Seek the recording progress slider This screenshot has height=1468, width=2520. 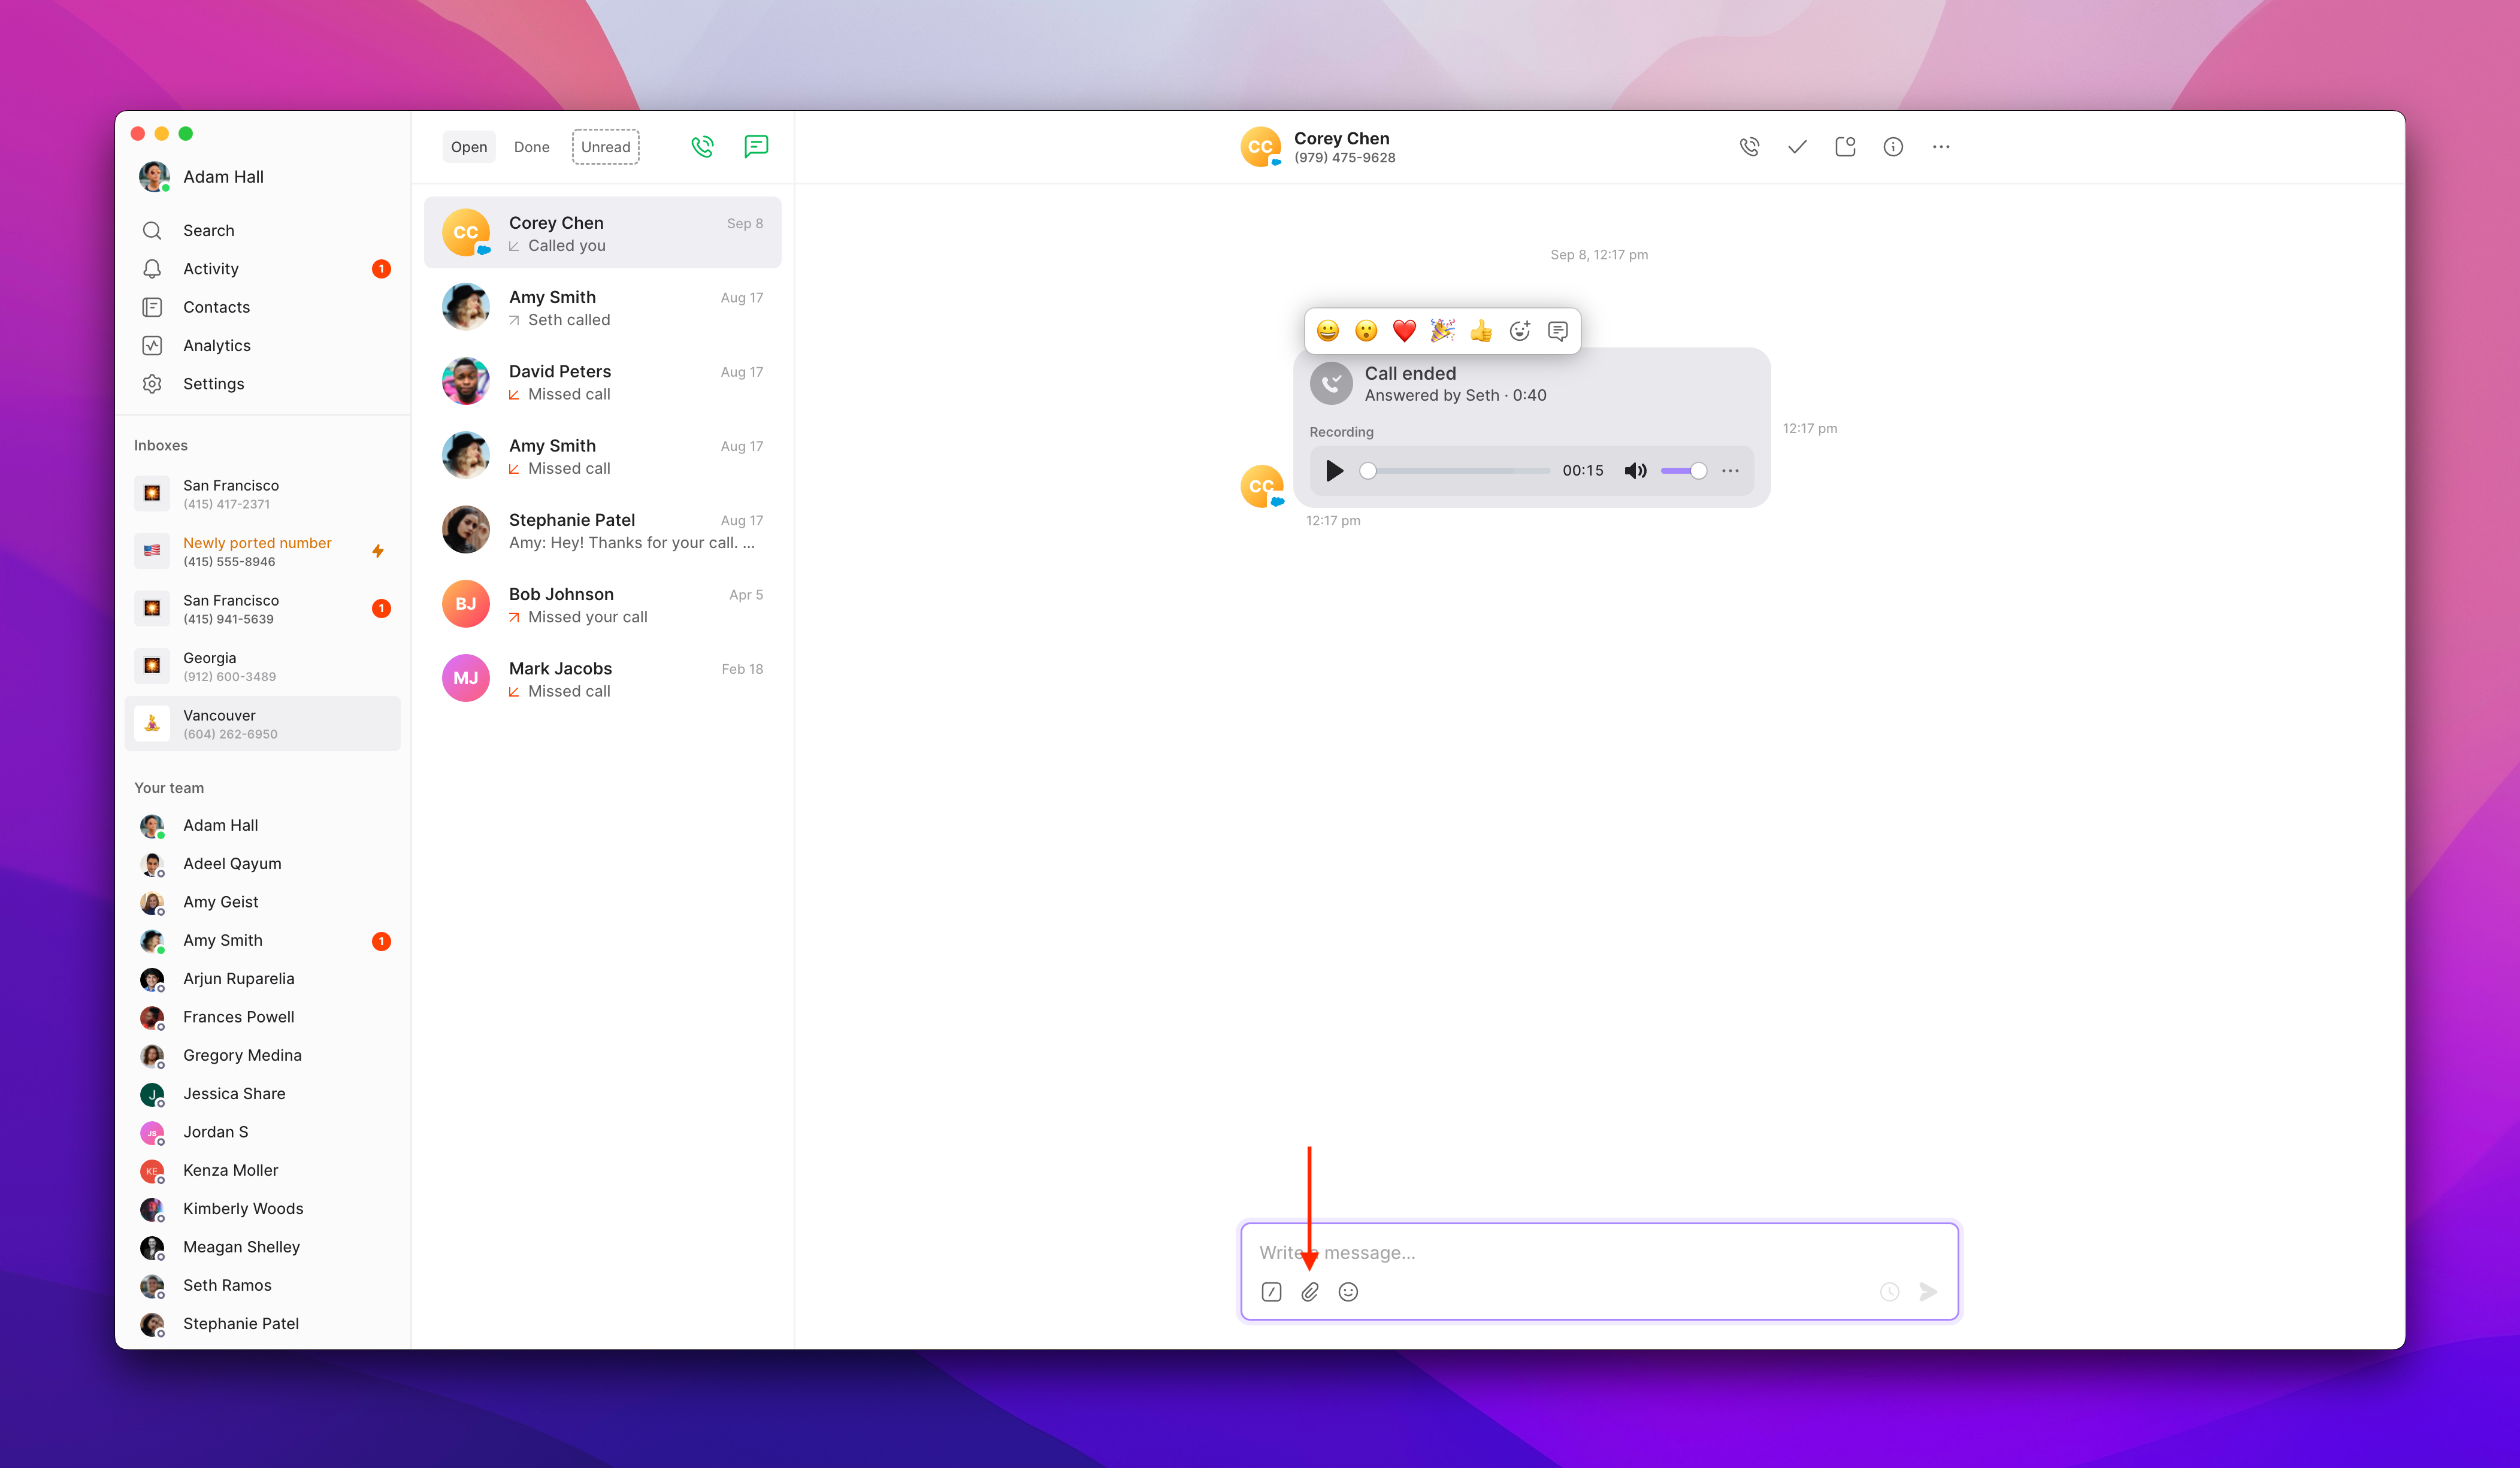coord(1455,471)
